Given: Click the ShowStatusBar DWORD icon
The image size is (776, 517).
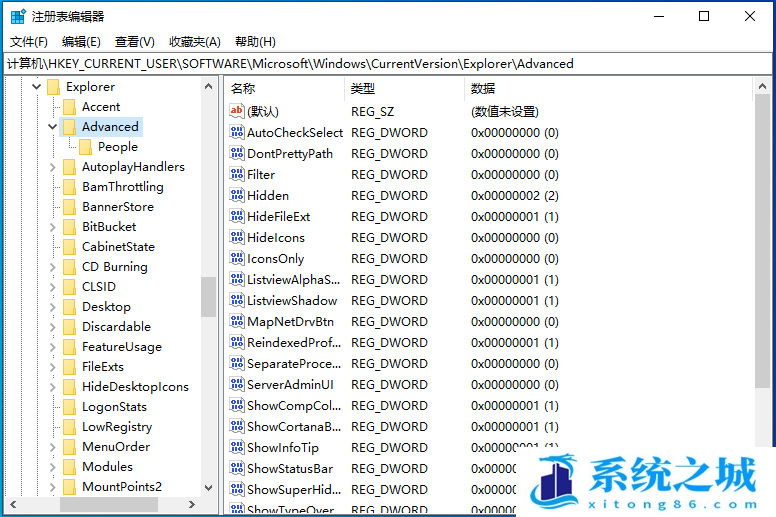Looking at the screenshot, I should [237, 469].
